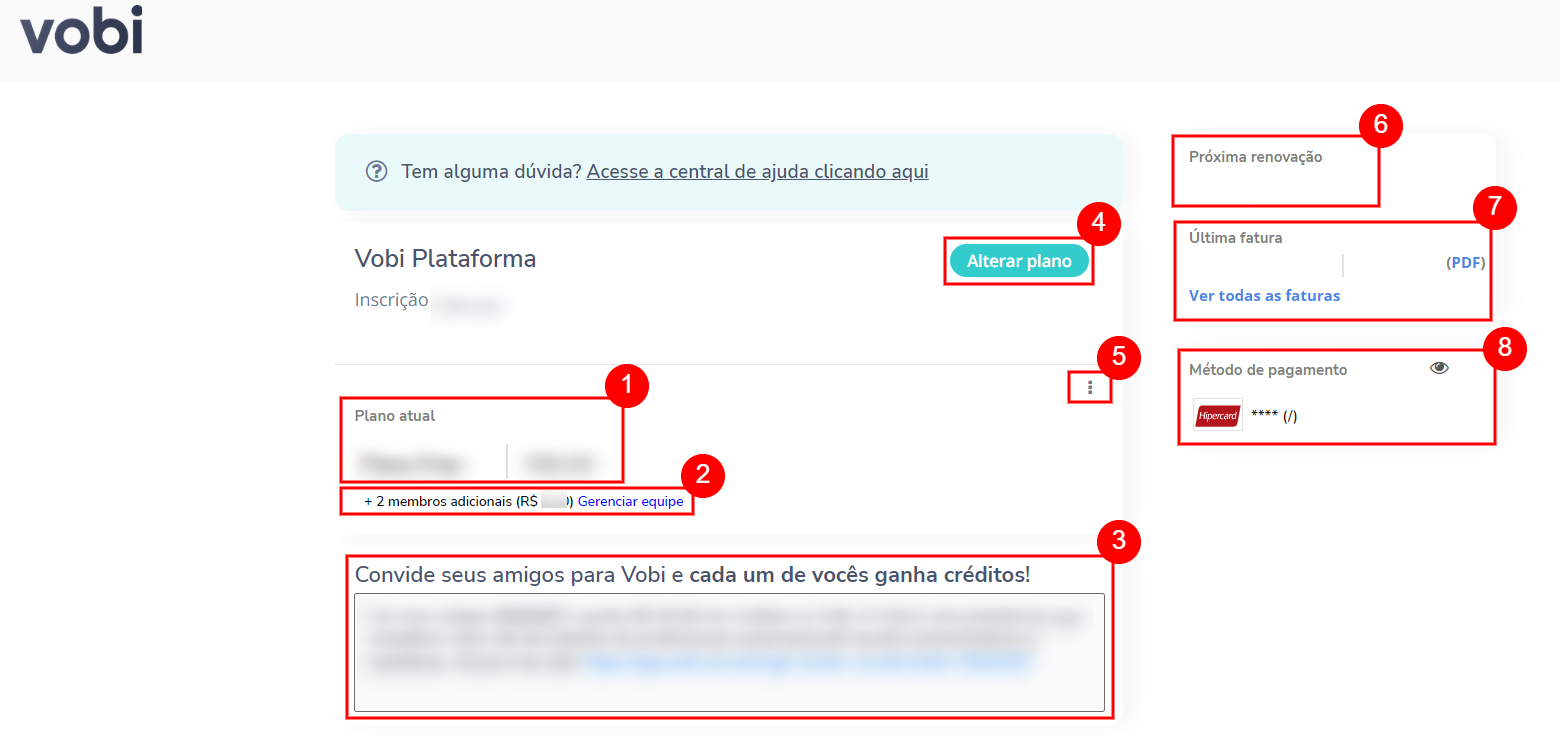Download the last invoice PDF

point(1466,263)
